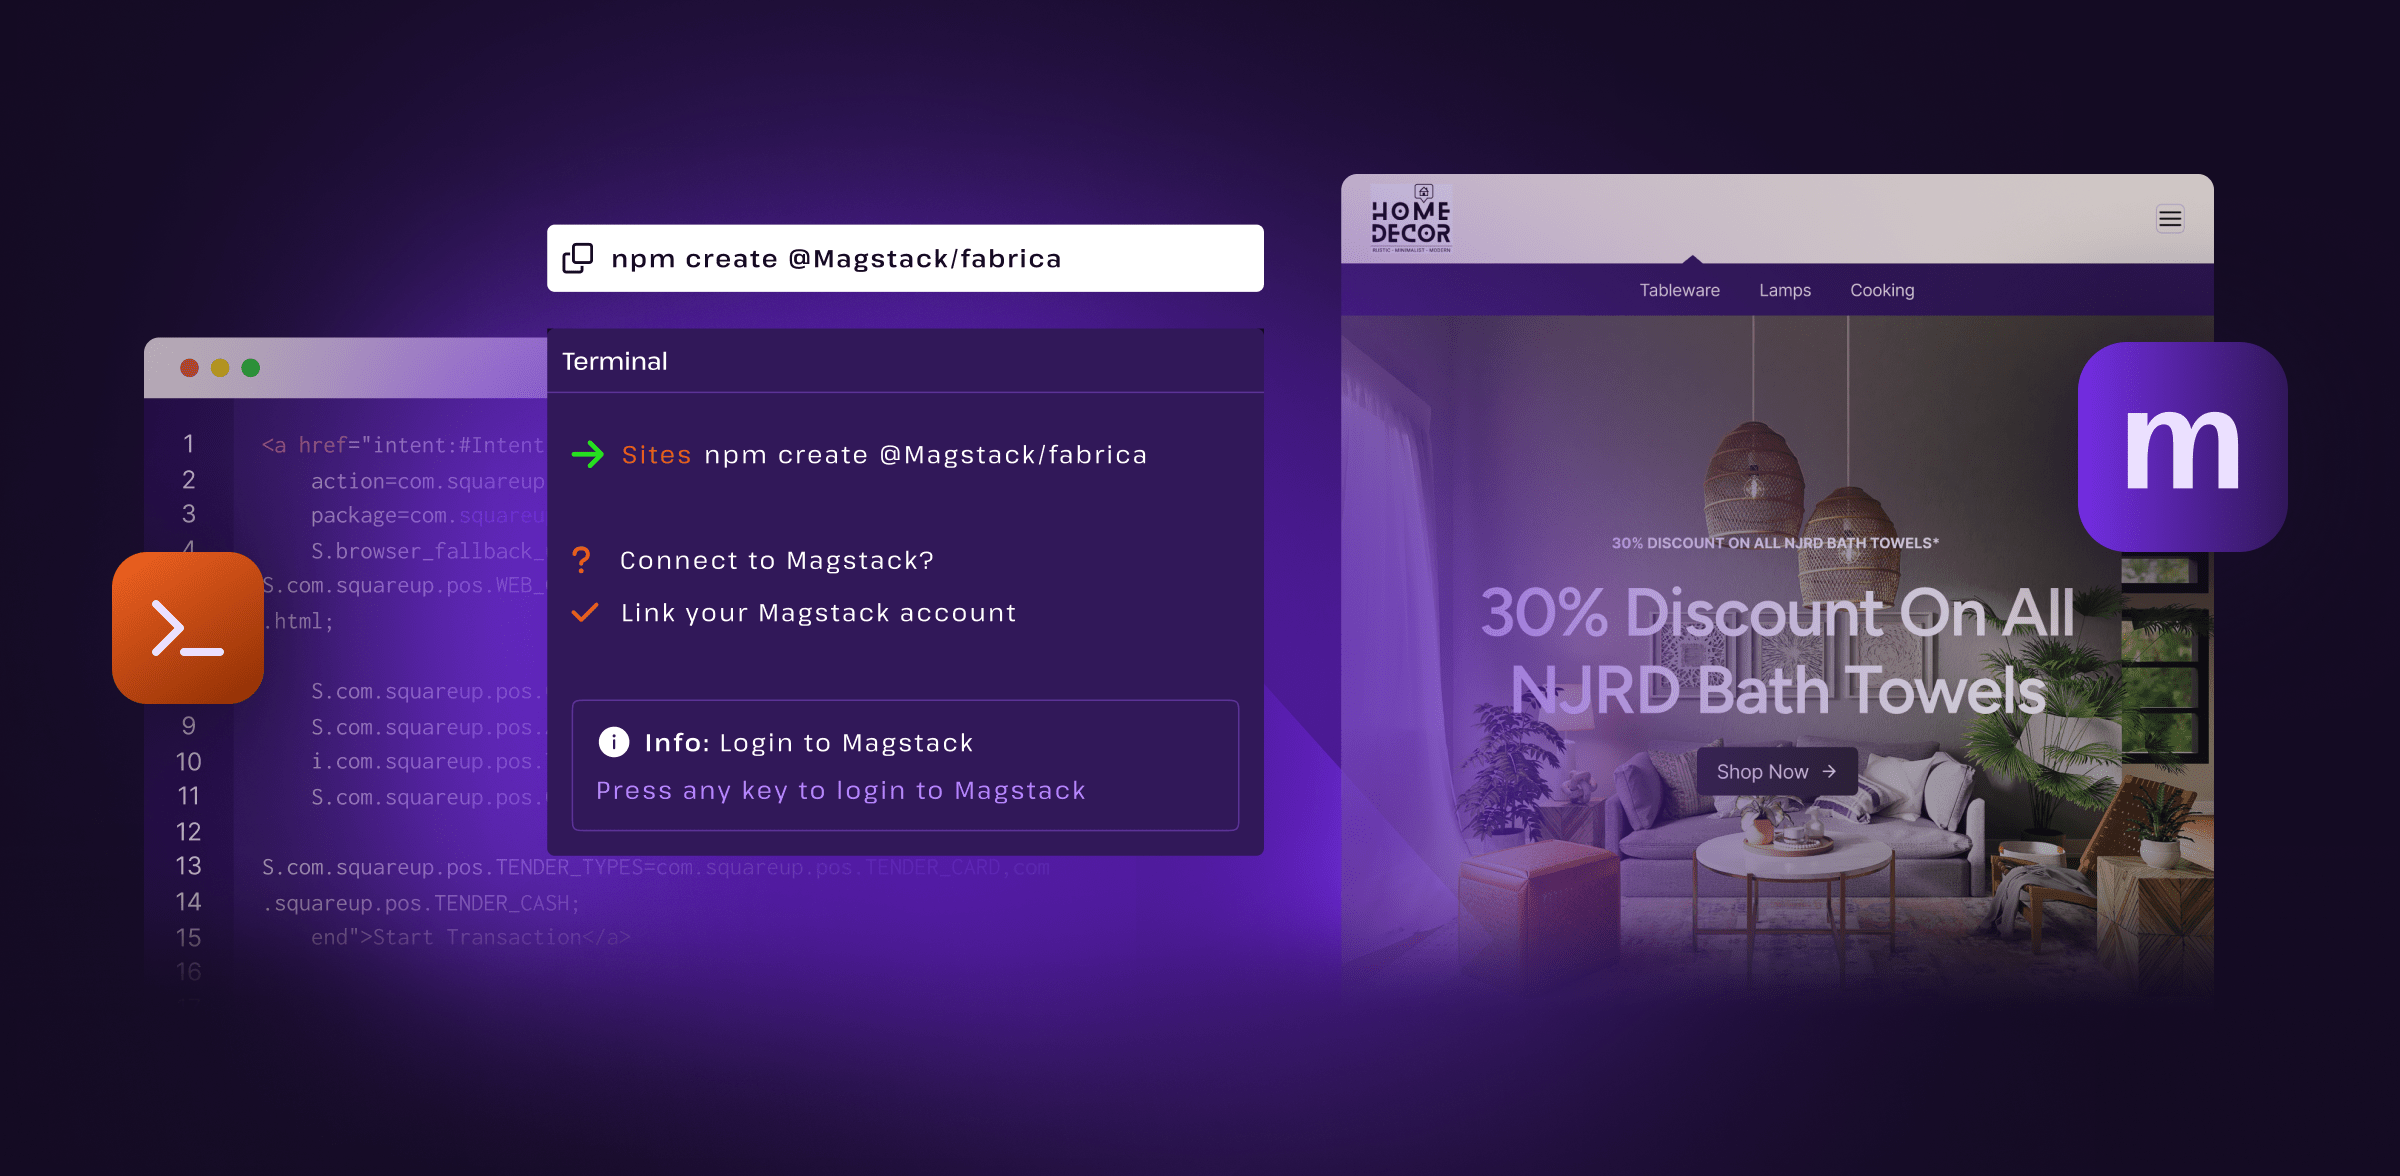Click the orange question mark icon
2400x1176 pixels.
click(581, 560)
